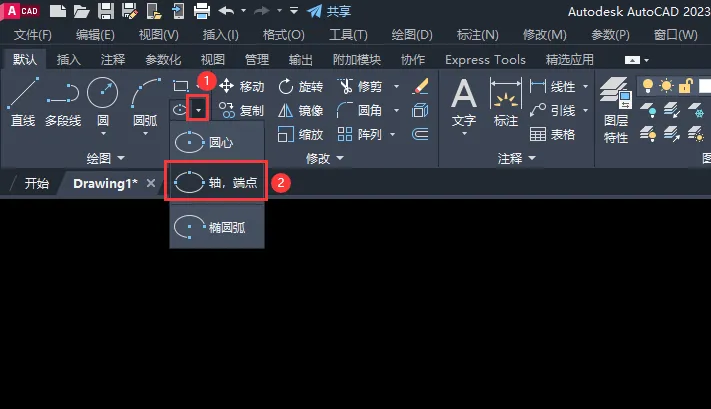This screenshot has height=409, width=711.
Task: Undo the last action
Action: (226, 10)
